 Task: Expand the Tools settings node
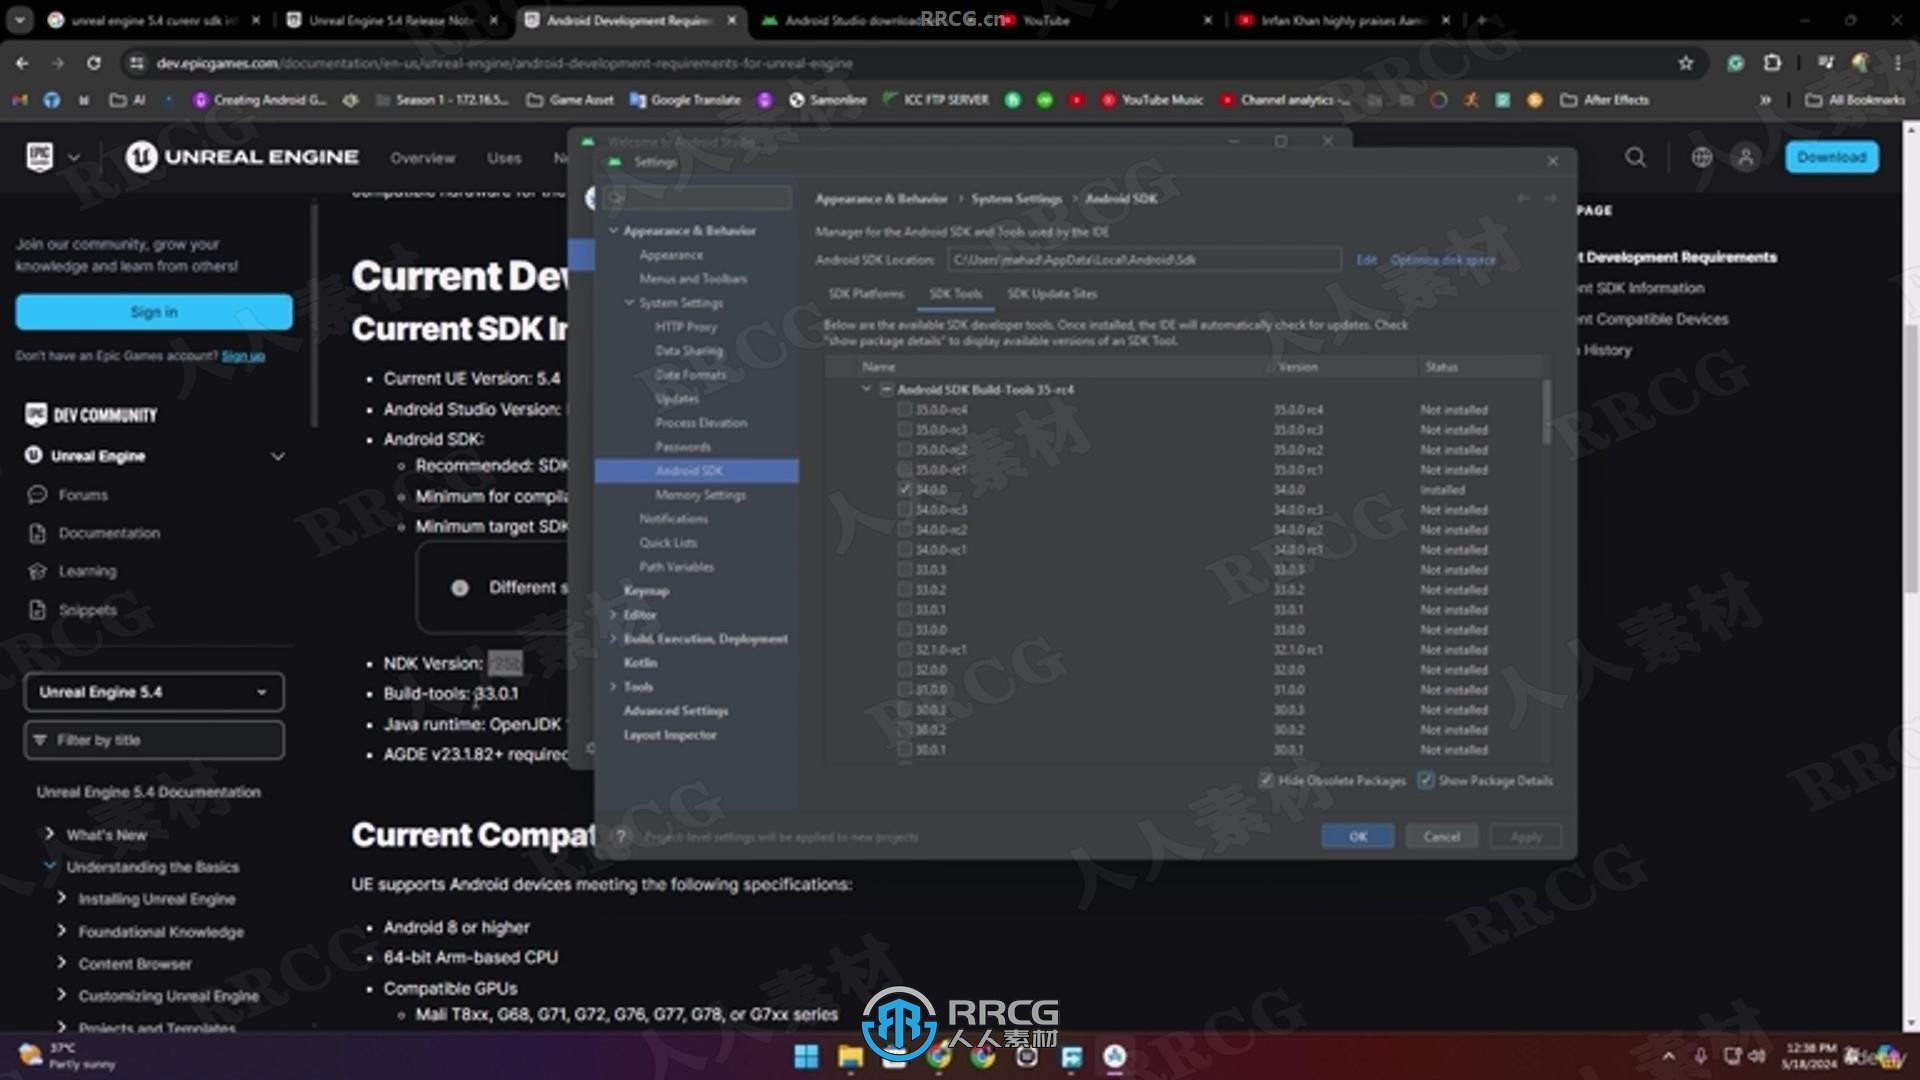(x=613, y=686)
